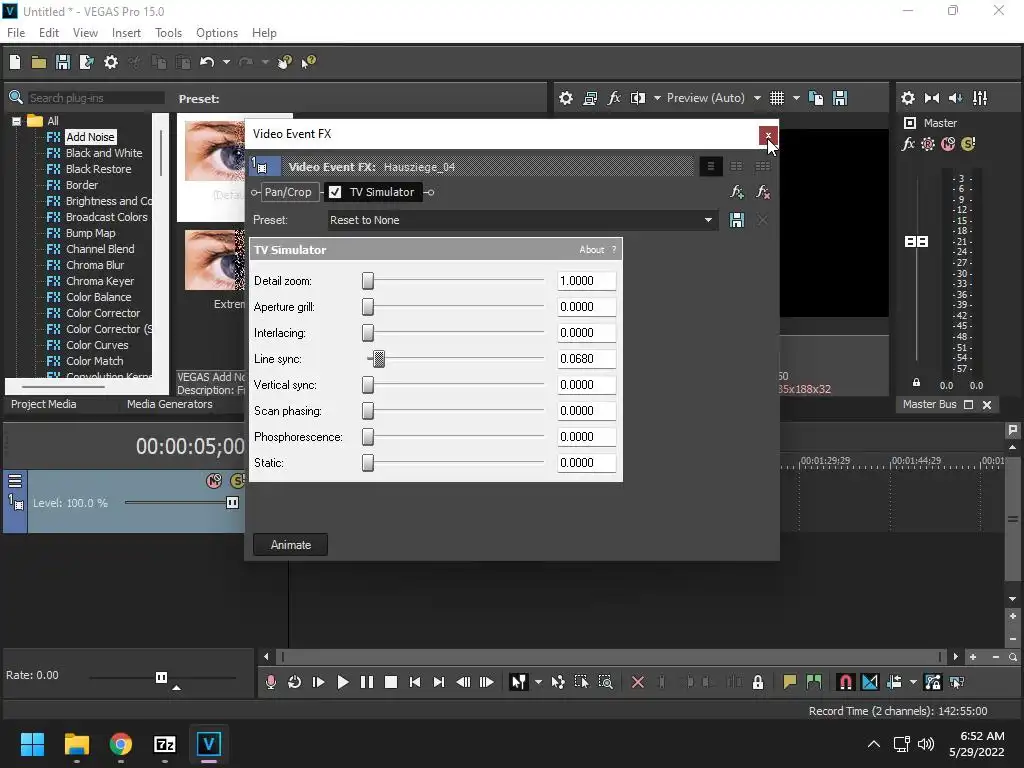Open preview properties gear icon
The image size is (1024, 768).
pos(566,98)
